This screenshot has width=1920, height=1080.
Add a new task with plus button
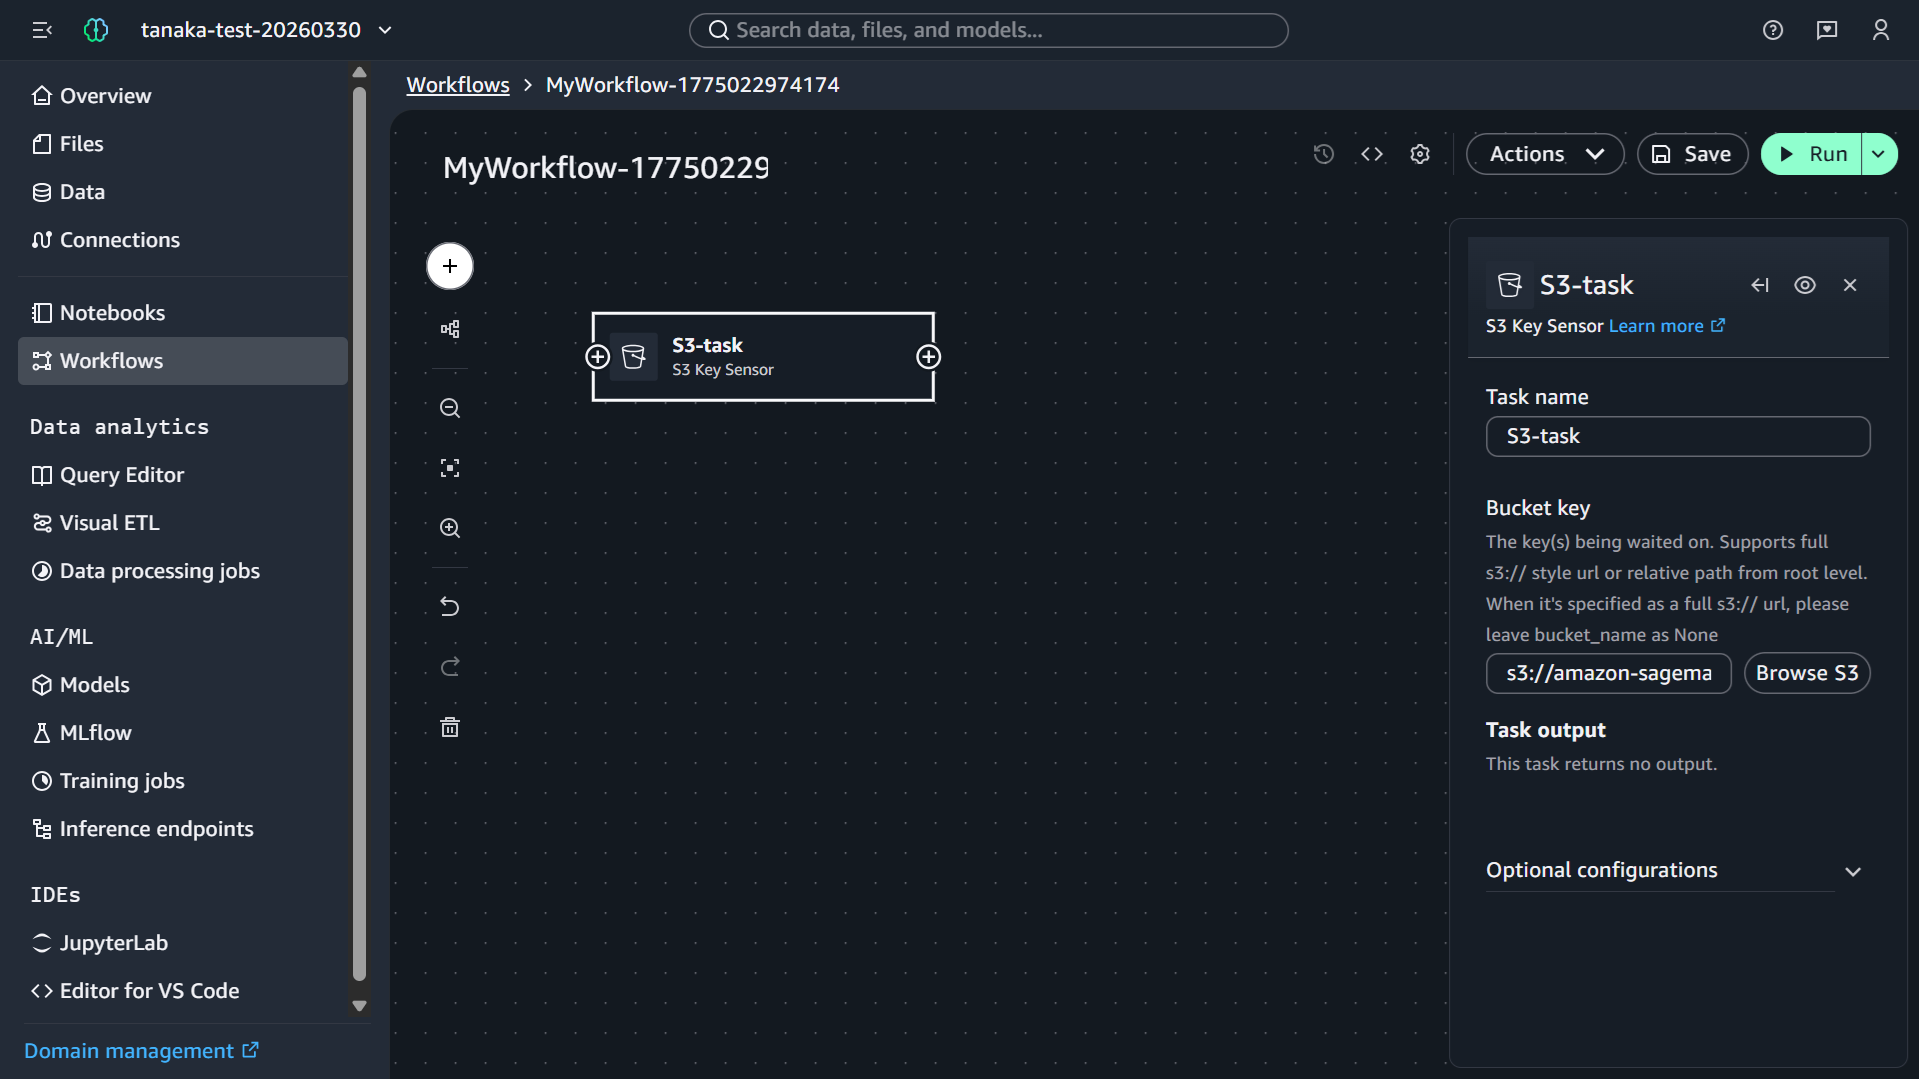pyautogui.click(x=450, y=266)
